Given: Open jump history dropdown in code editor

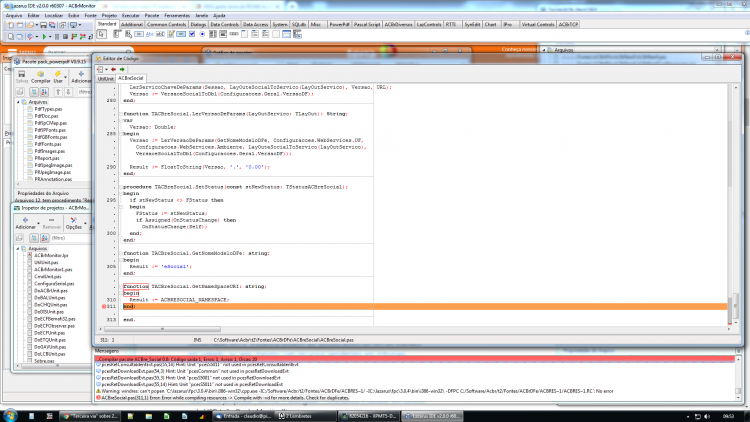Looking at the screenshot, I should [x=106, y=69].
